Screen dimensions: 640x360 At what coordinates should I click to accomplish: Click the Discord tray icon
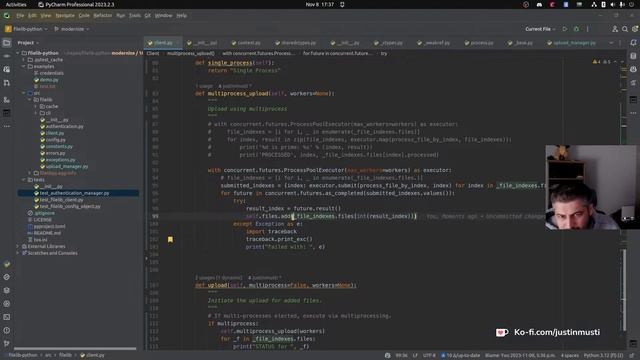coord(539,4)
